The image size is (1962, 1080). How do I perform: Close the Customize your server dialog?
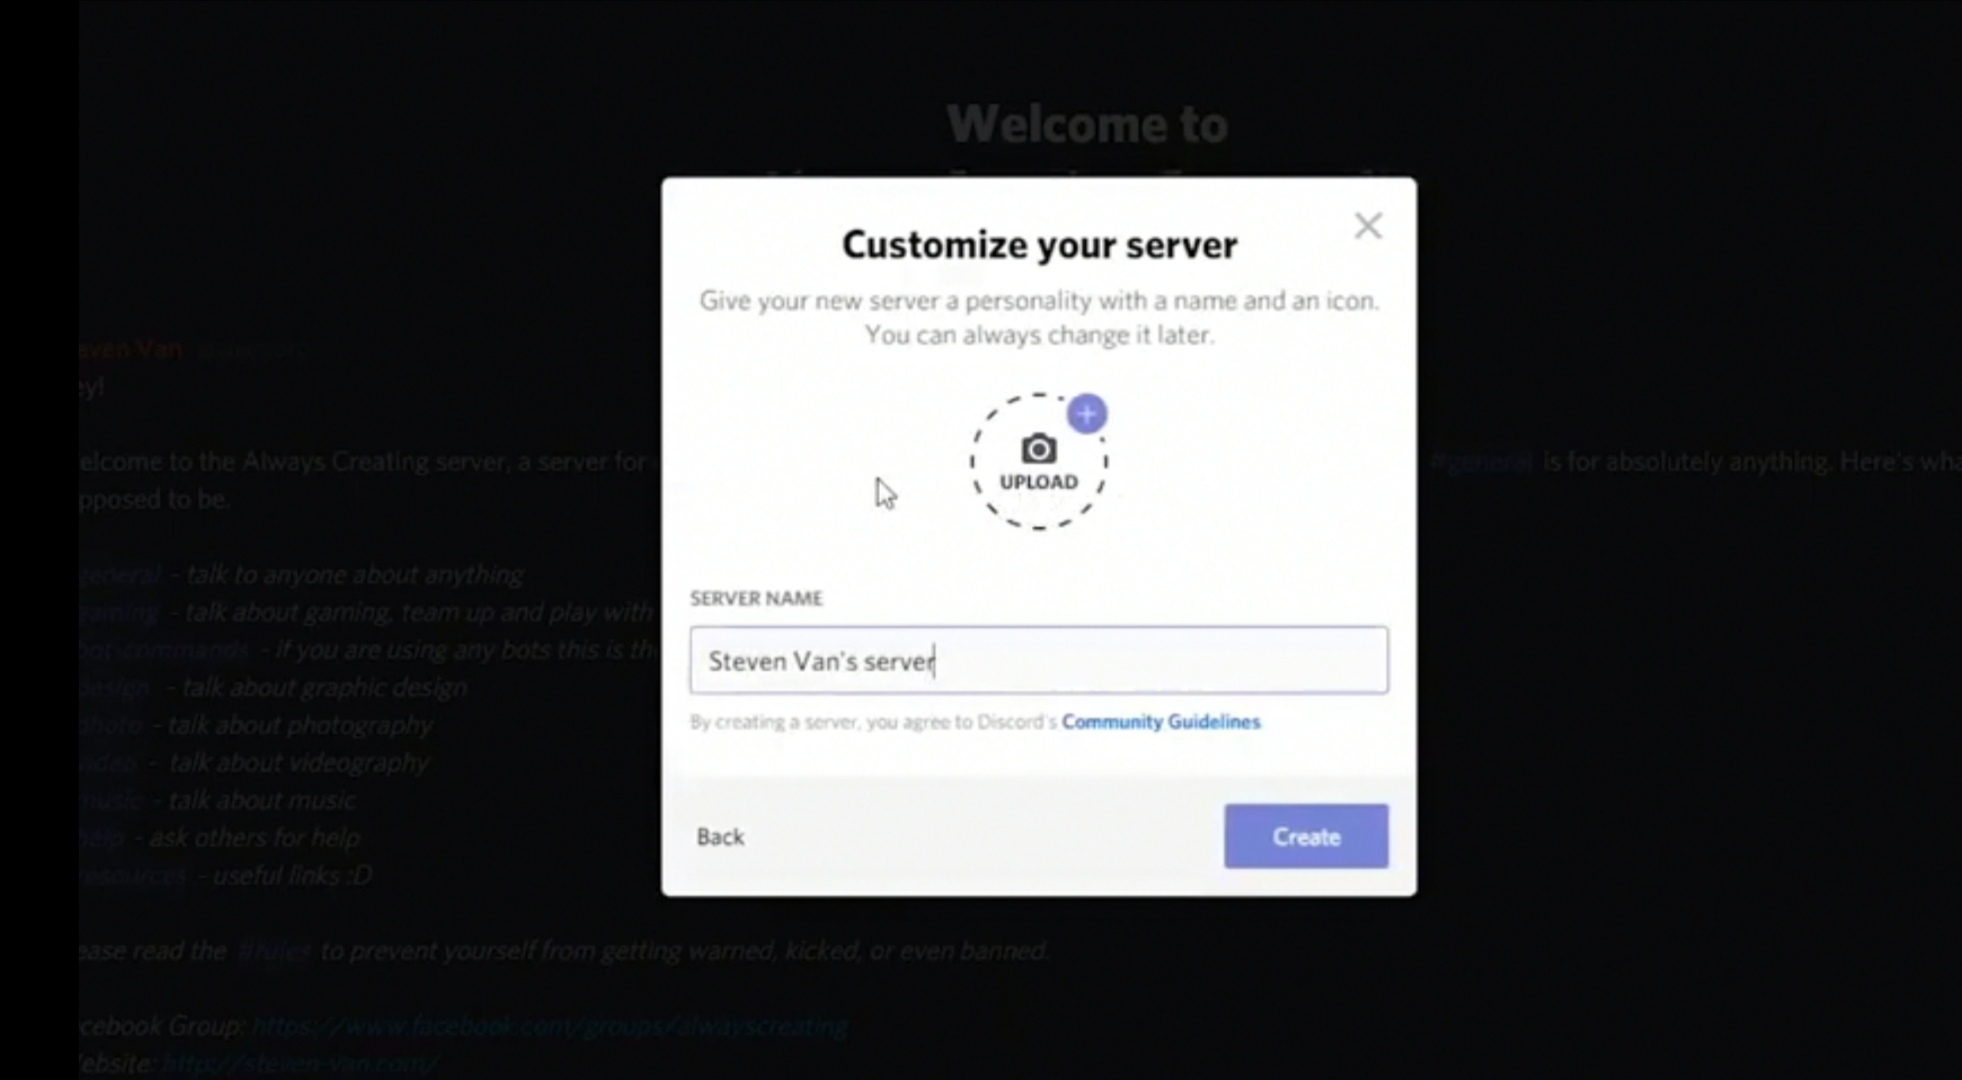click(x=1367, y=226)
